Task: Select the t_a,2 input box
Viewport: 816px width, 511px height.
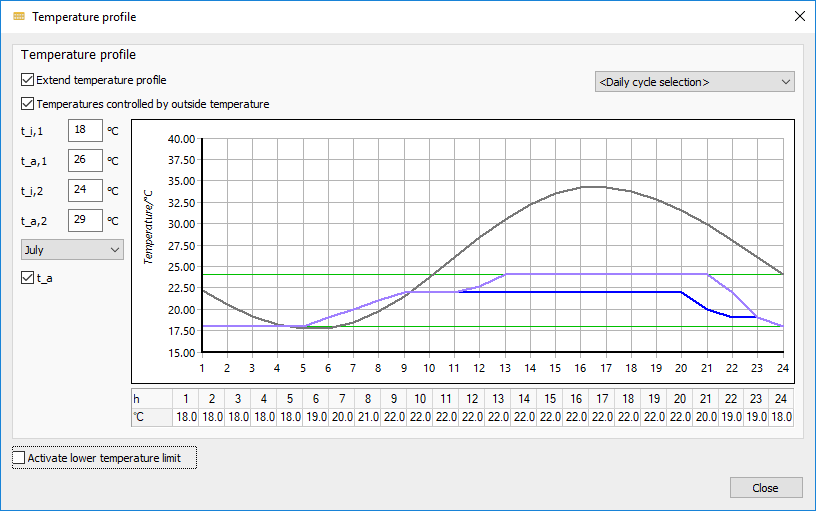Action: 85,220
